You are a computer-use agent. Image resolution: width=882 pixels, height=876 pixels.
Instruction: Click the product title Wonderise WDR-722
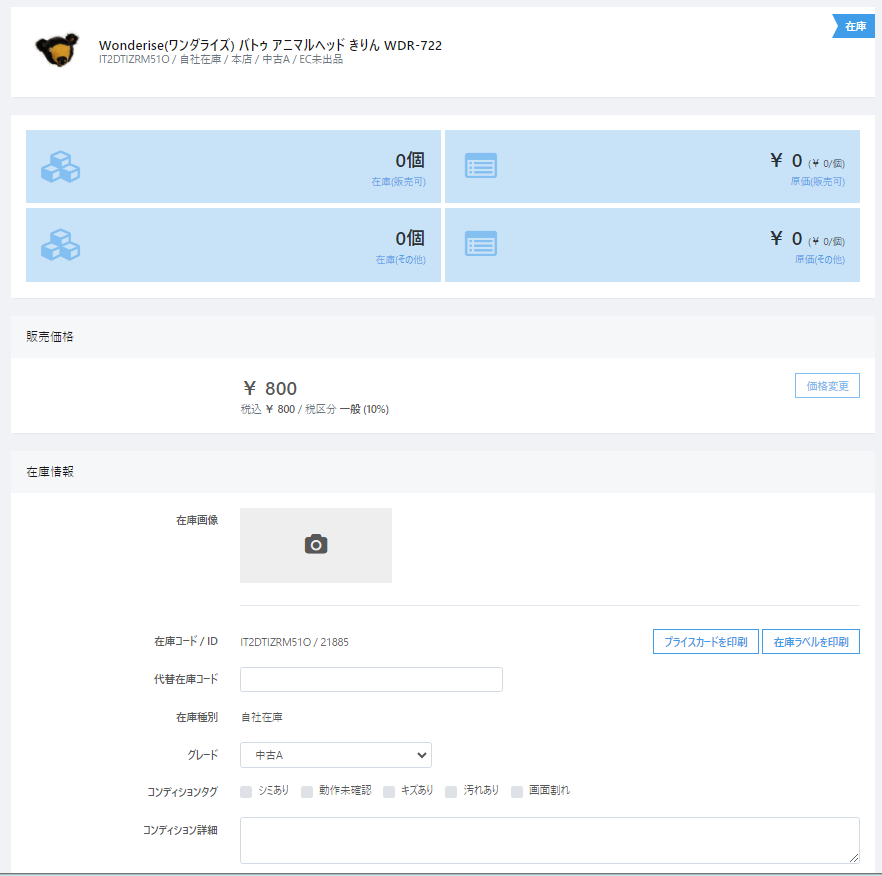pyautogui.click(x=271, y=46)
